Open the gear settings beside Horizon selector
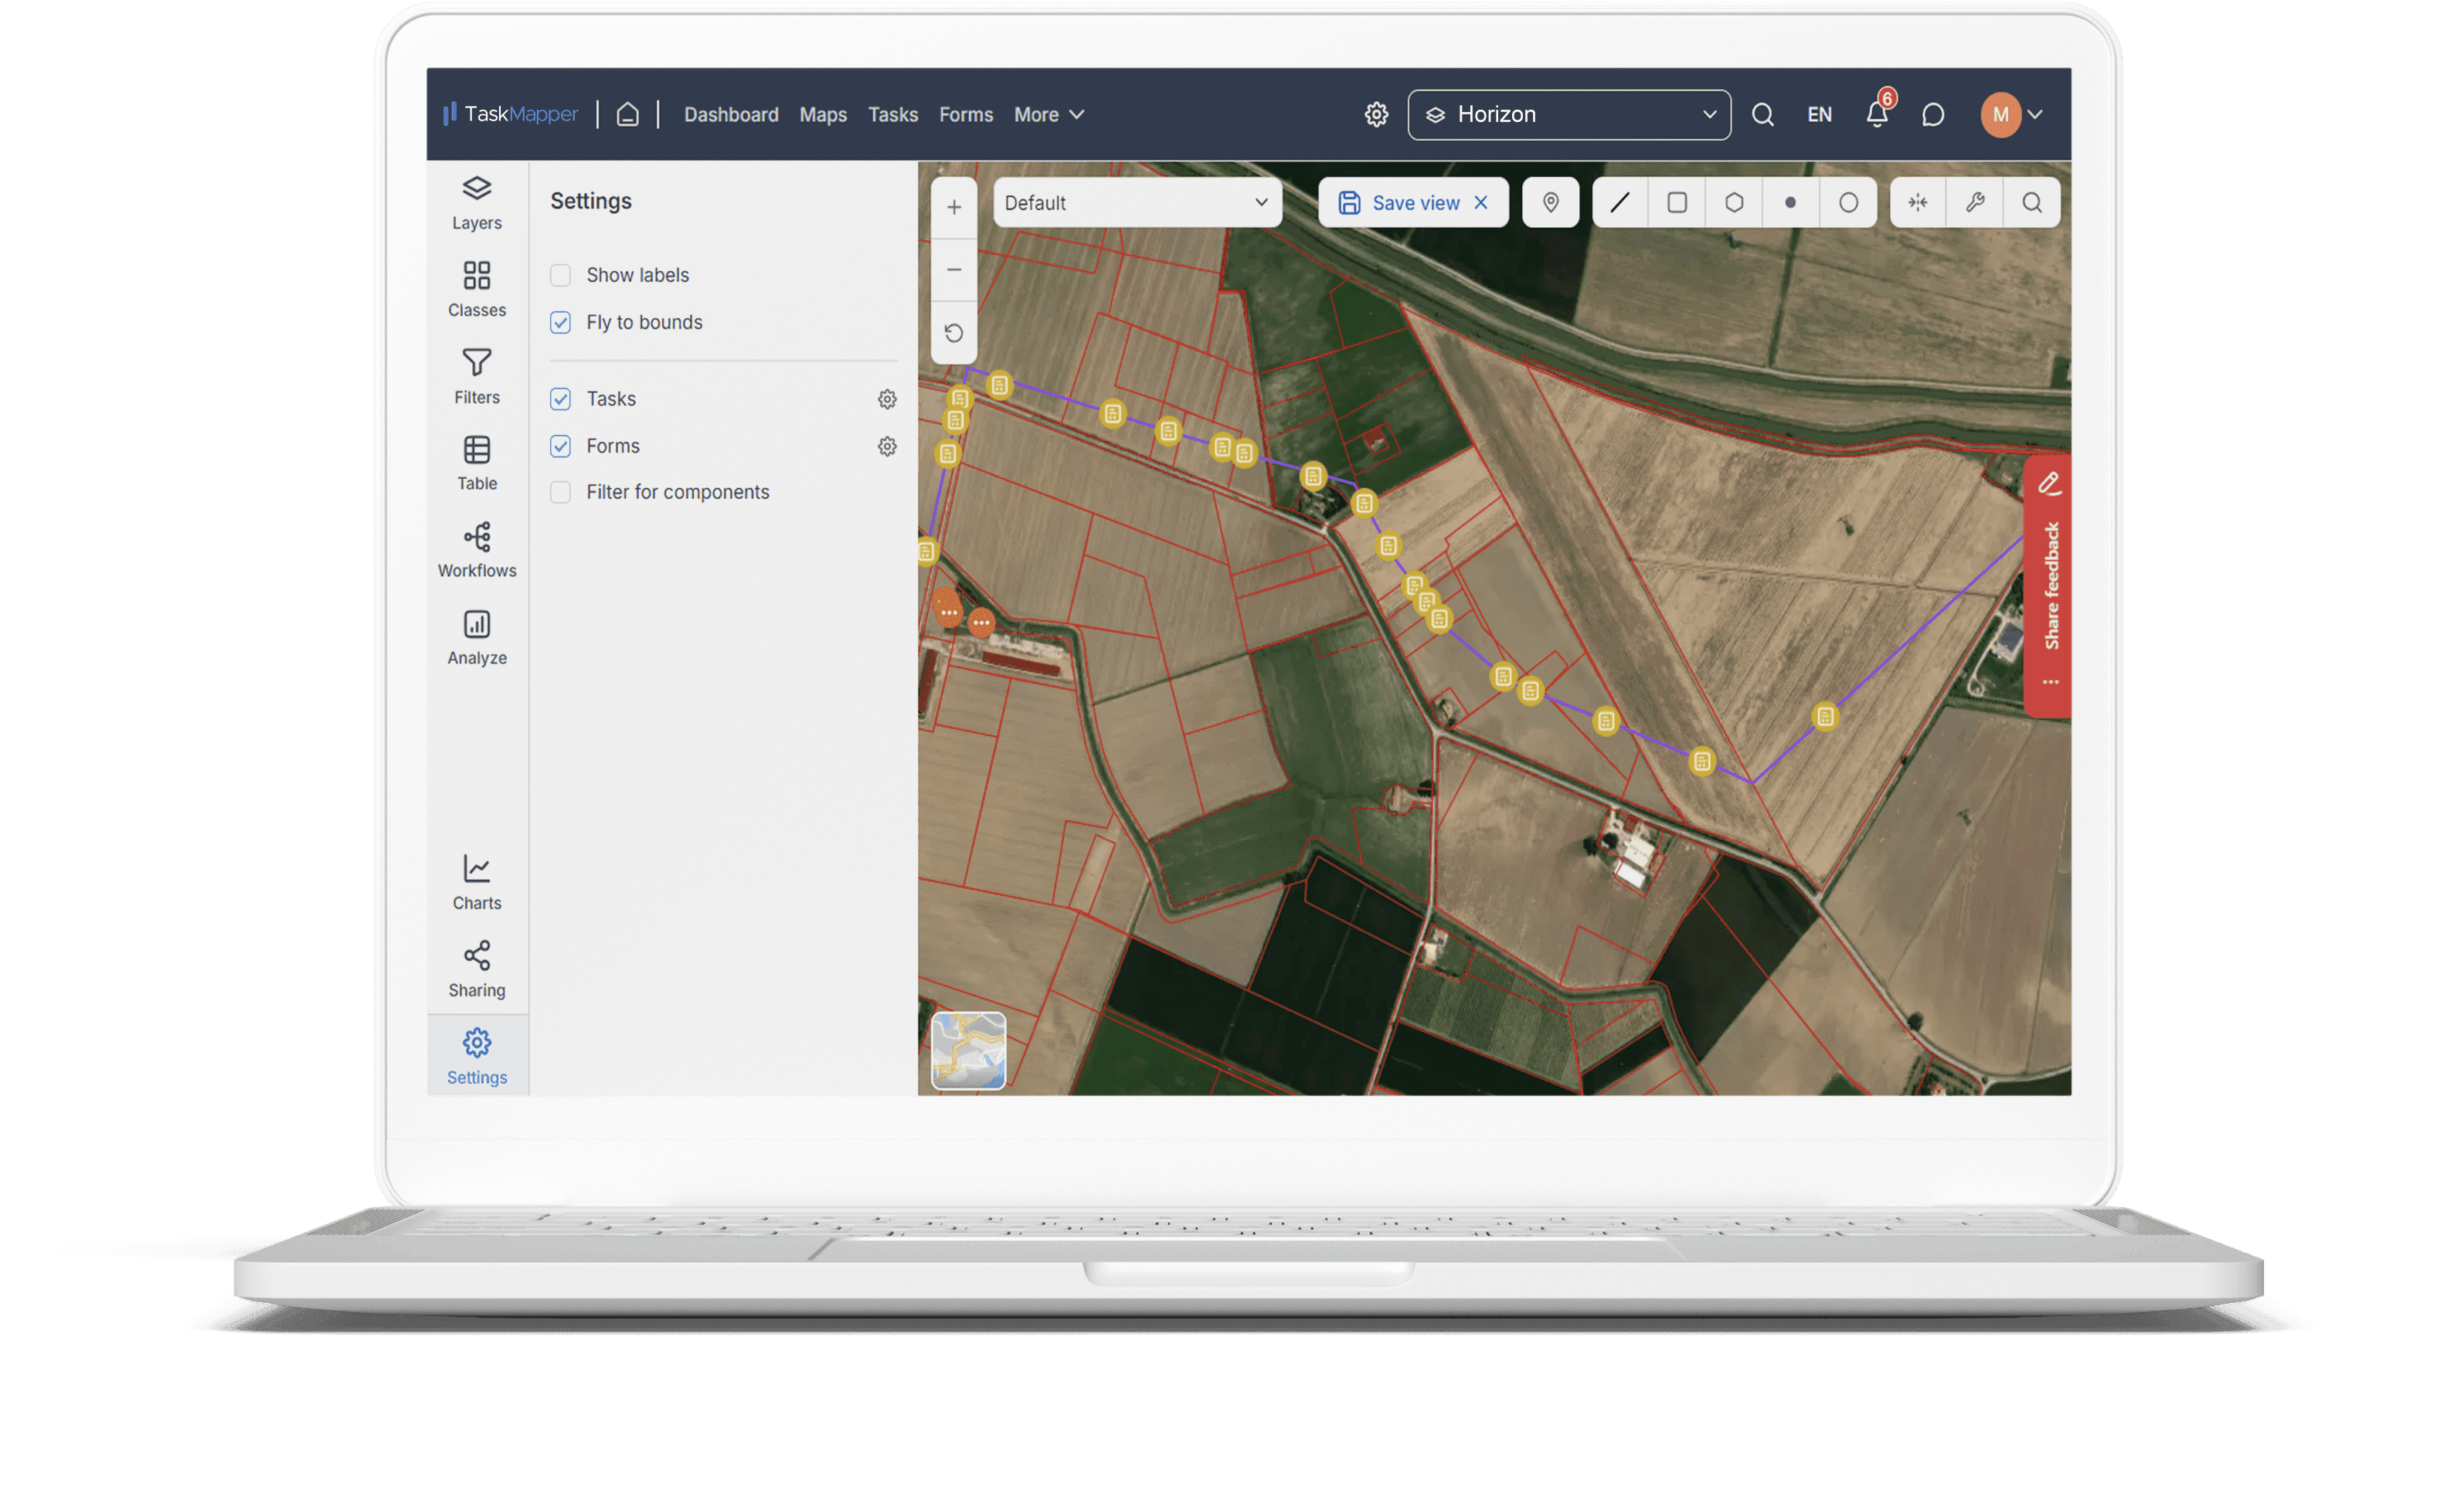 click(x=1376, y=114)
